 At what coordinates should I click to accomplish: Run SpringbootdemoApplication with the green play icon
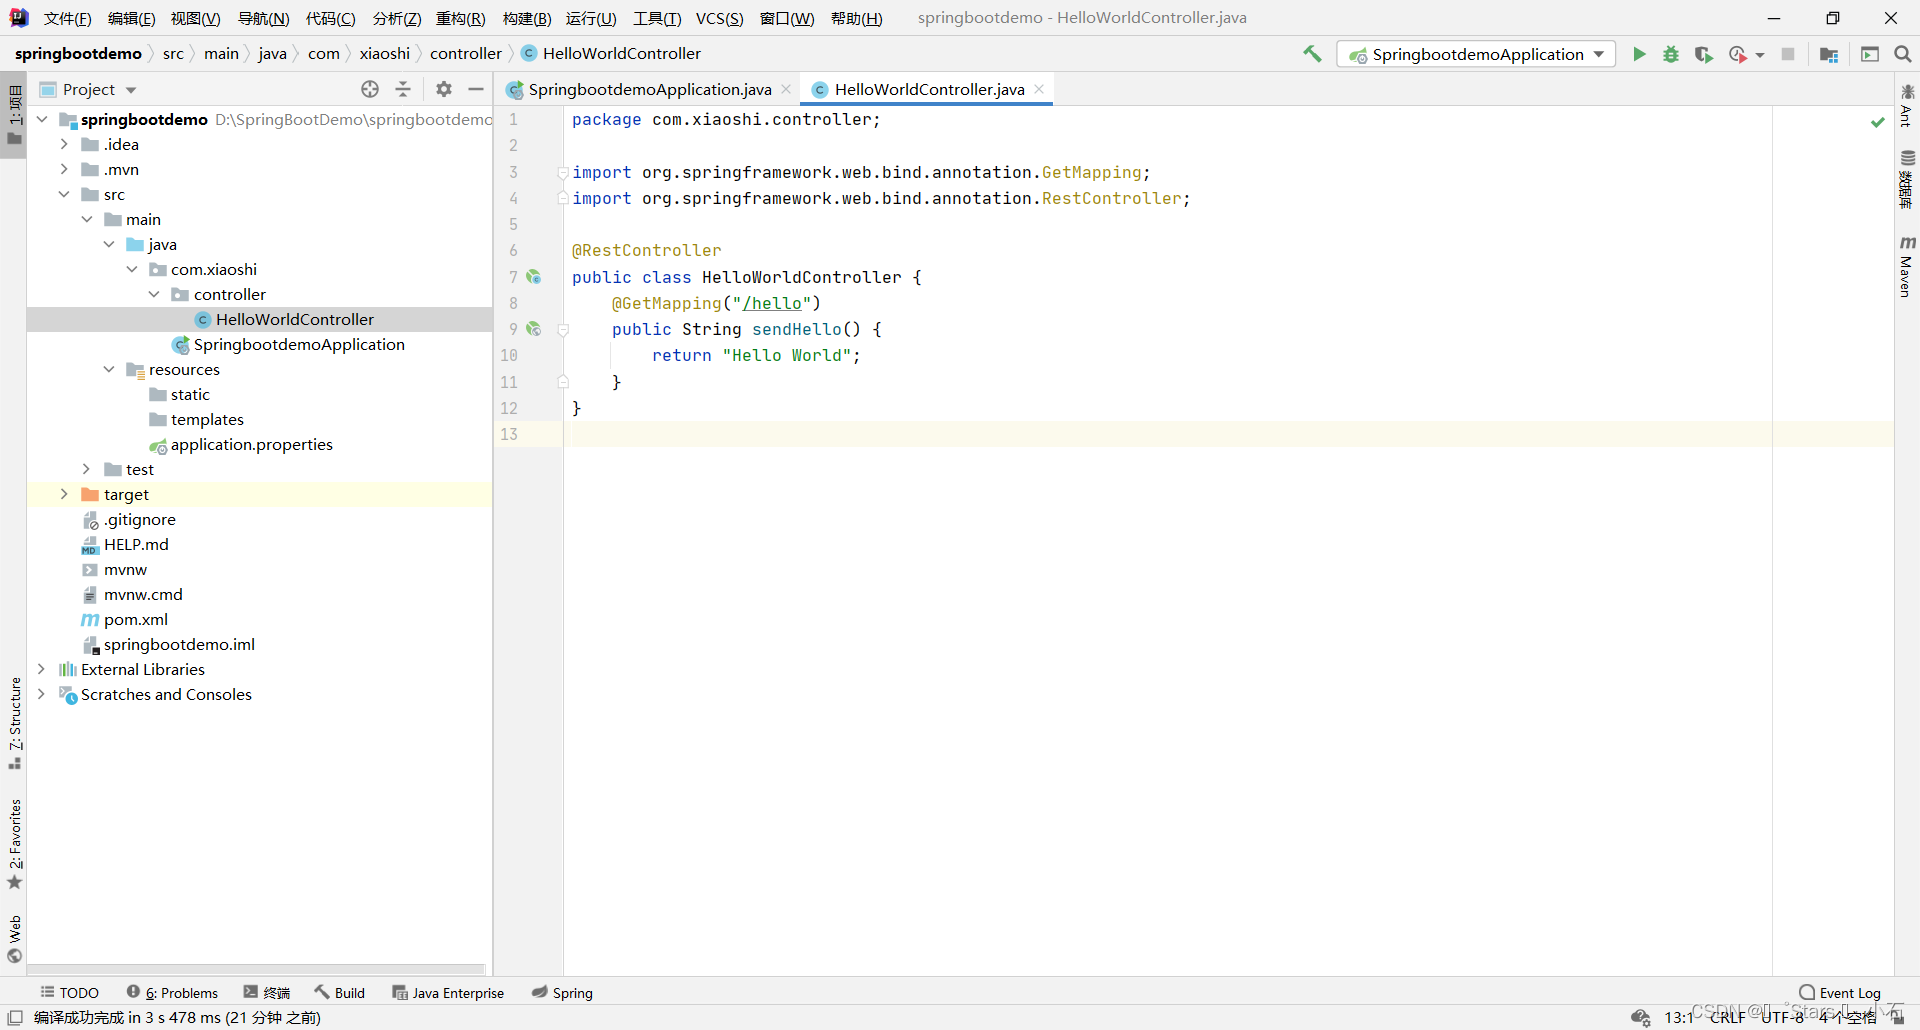(1639, 54)
